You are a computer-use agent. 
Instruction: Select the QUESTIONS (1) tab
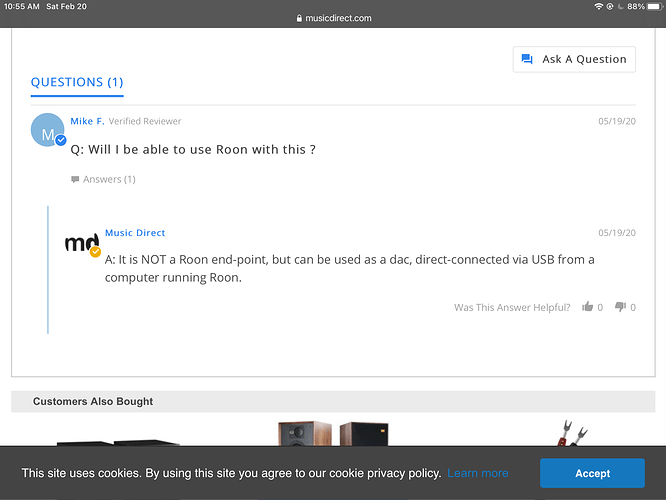[77, 82]
